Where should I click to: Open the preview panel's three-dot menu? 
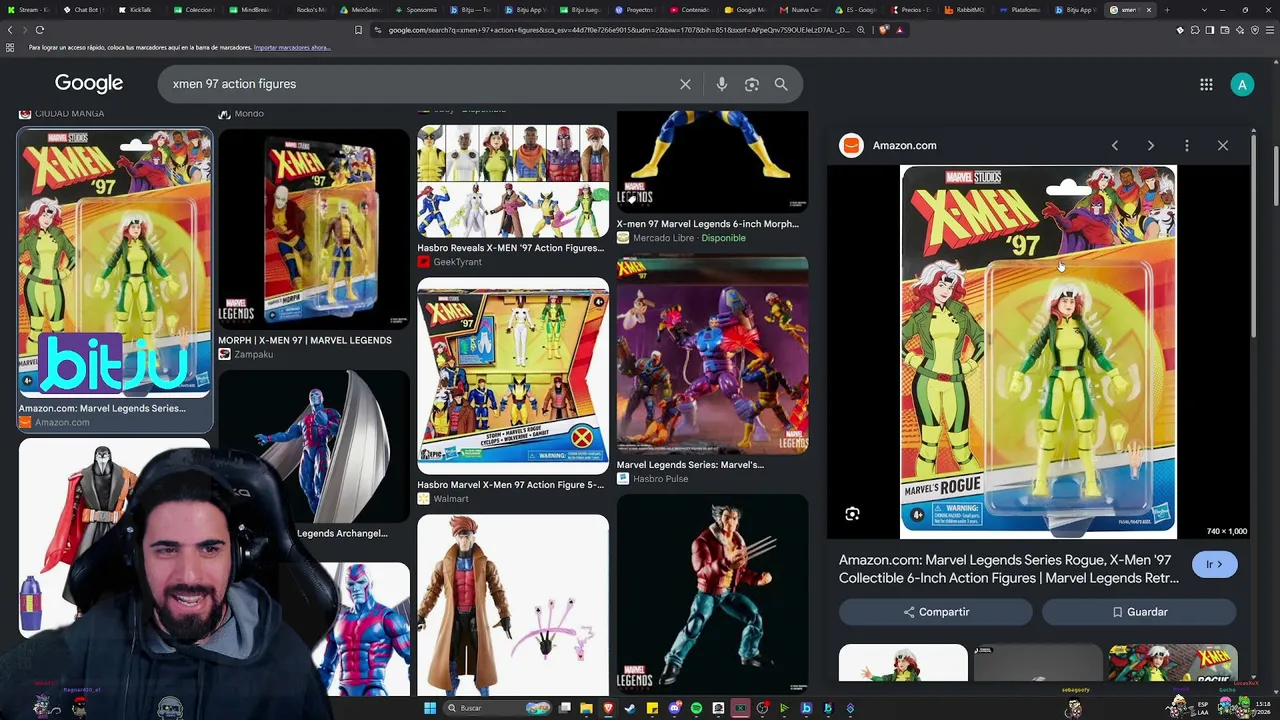pyautogui.click(x=1187, y=146)
